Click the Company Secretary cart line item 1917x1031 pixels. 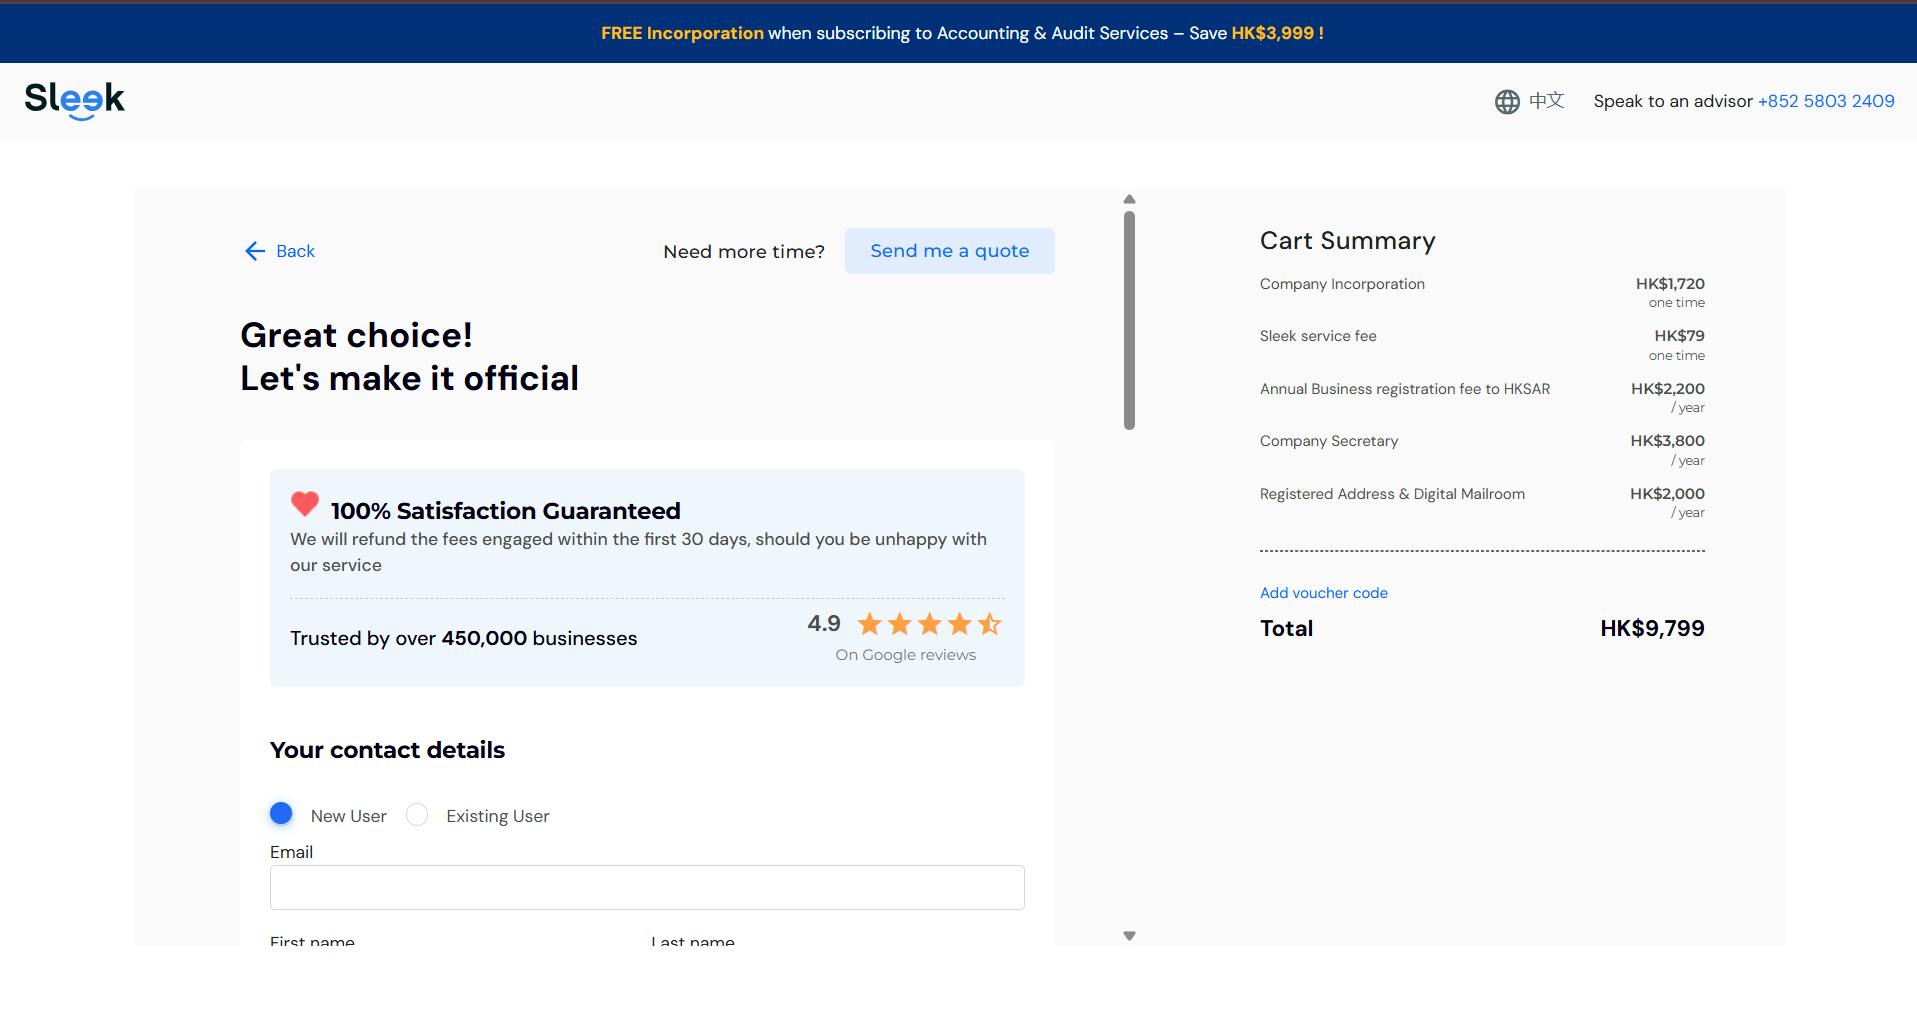click(x=1328, y=441)
